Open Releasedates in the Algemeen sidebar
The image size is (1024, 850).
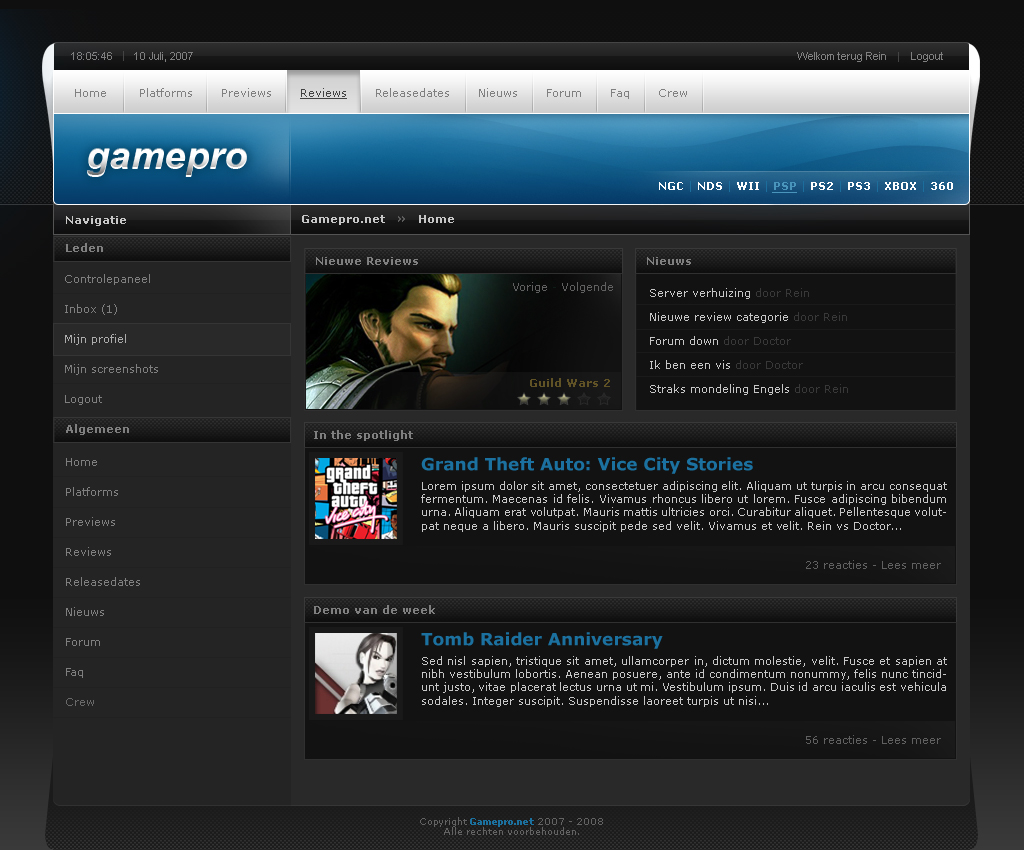172,582
